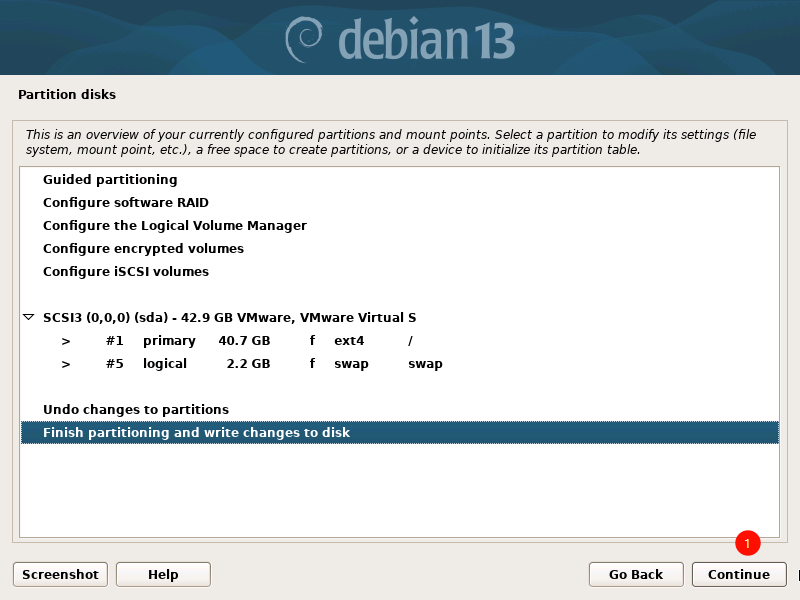Select the SCSI3 (sda) VMware disk row
This screenshot has width=800, height=600.
pyautogui.click(x=230, y=317)
